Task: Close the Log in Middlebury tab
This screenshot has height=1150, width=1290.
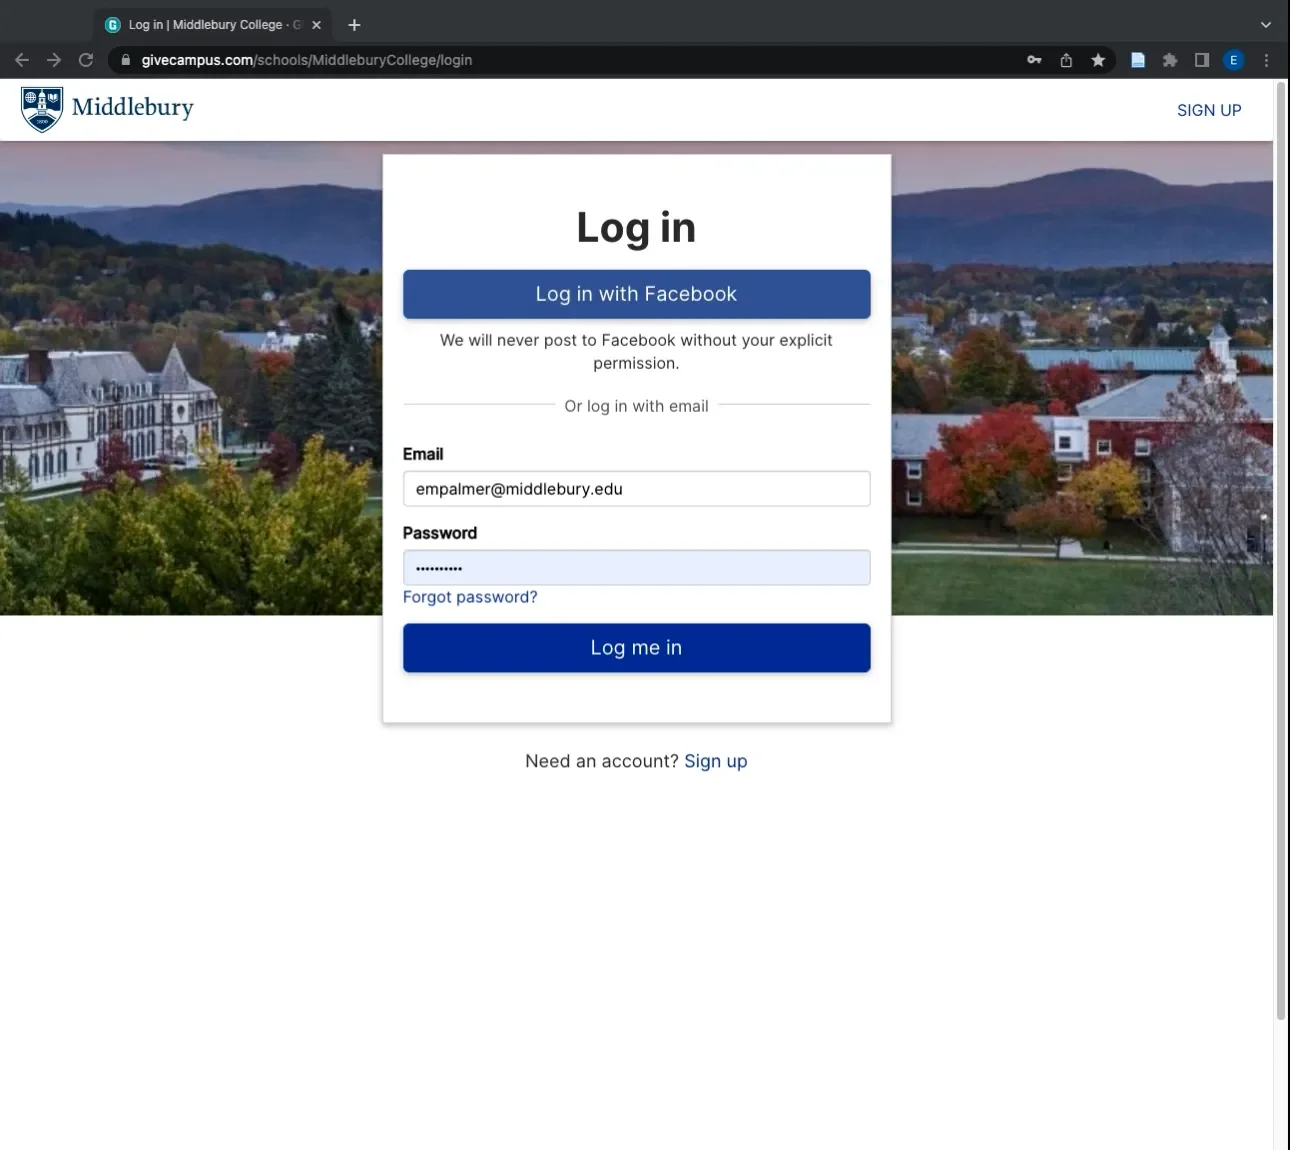Action: click(316, 25)
